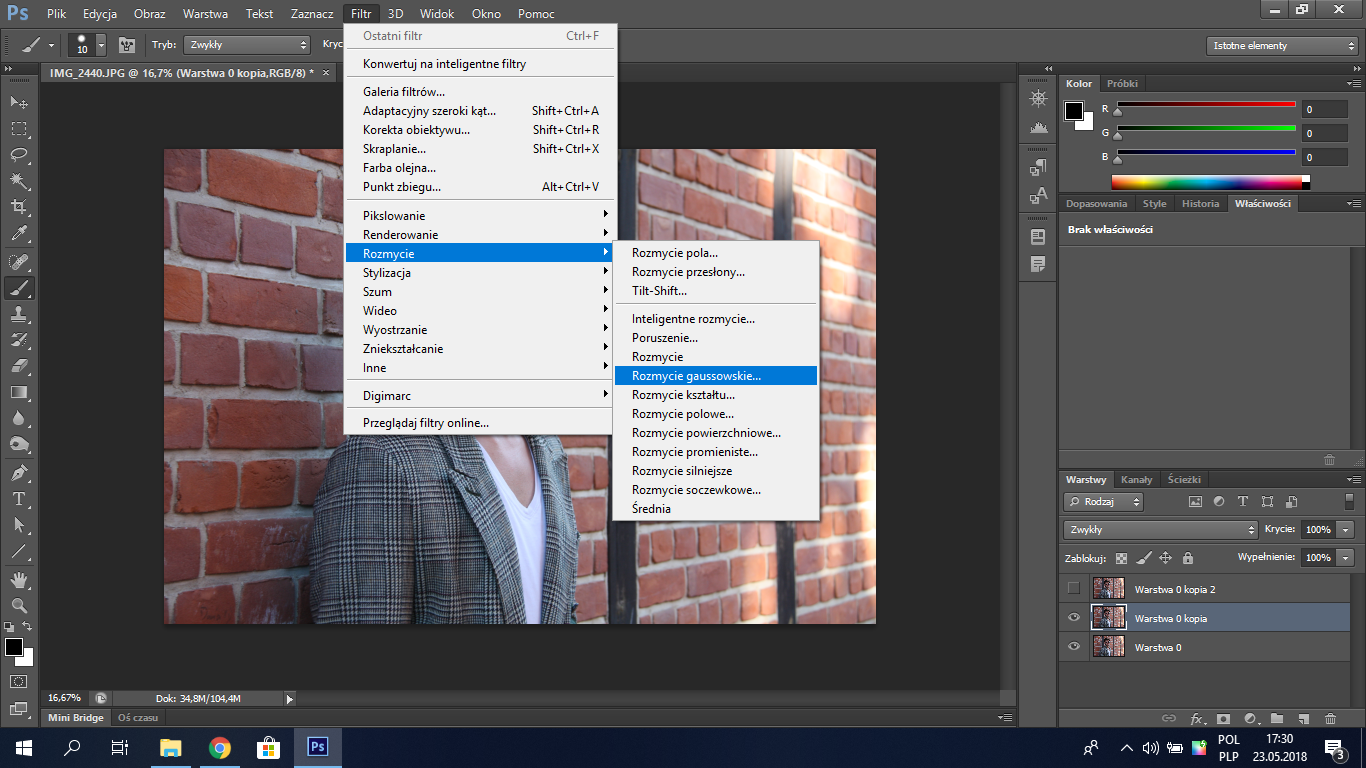Switch to the Kanały tab
This screenshot has height=768, width=1366.
click(x=1136, y=480)
